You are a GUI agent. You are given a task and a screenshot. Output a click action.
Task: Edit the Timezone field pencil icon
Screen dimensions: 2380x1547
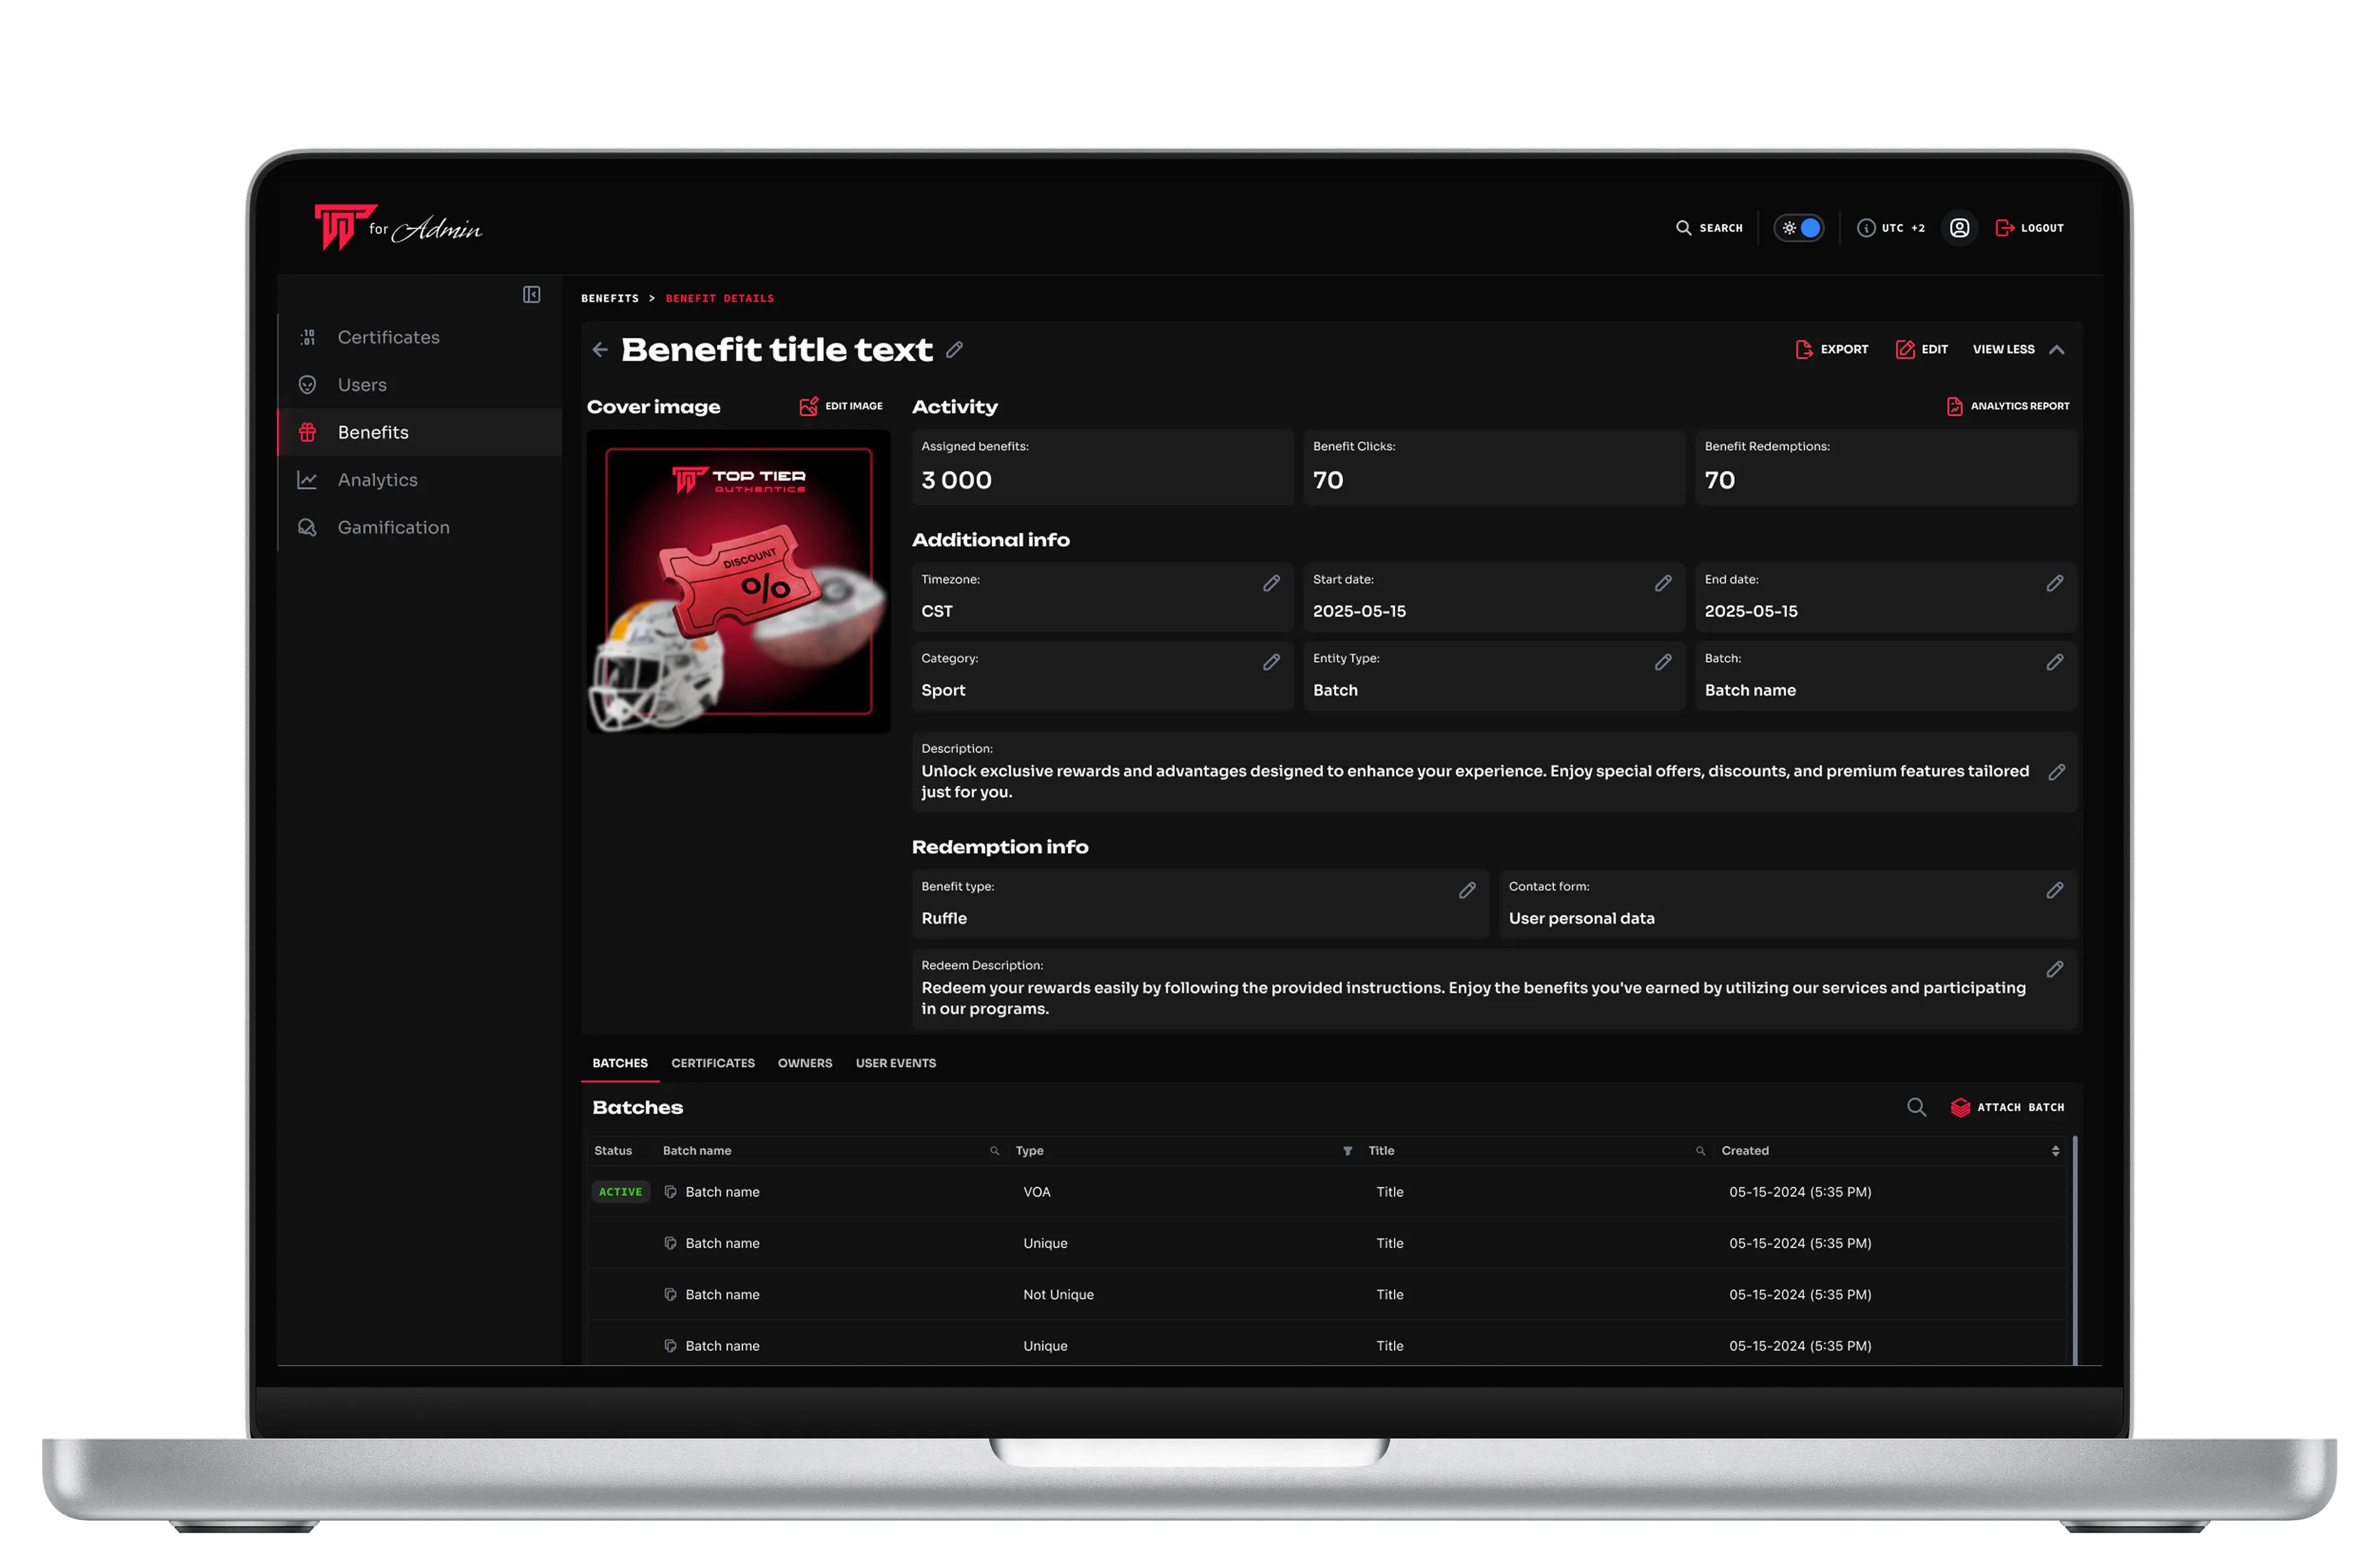(1271, 583)
